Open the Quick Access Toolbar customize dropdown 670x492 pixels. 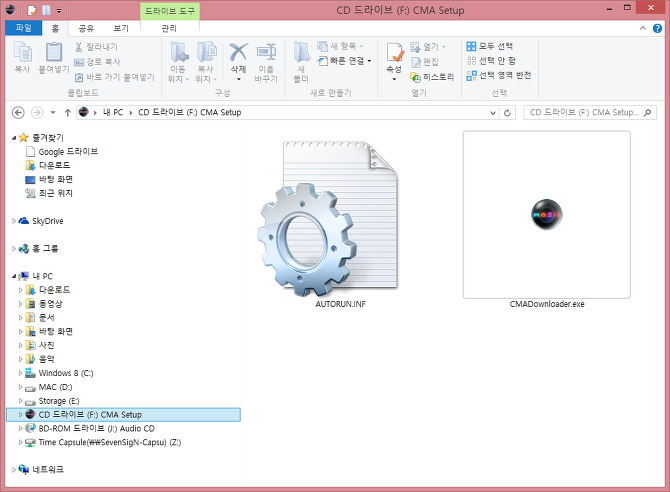click(x=59, y=10)
